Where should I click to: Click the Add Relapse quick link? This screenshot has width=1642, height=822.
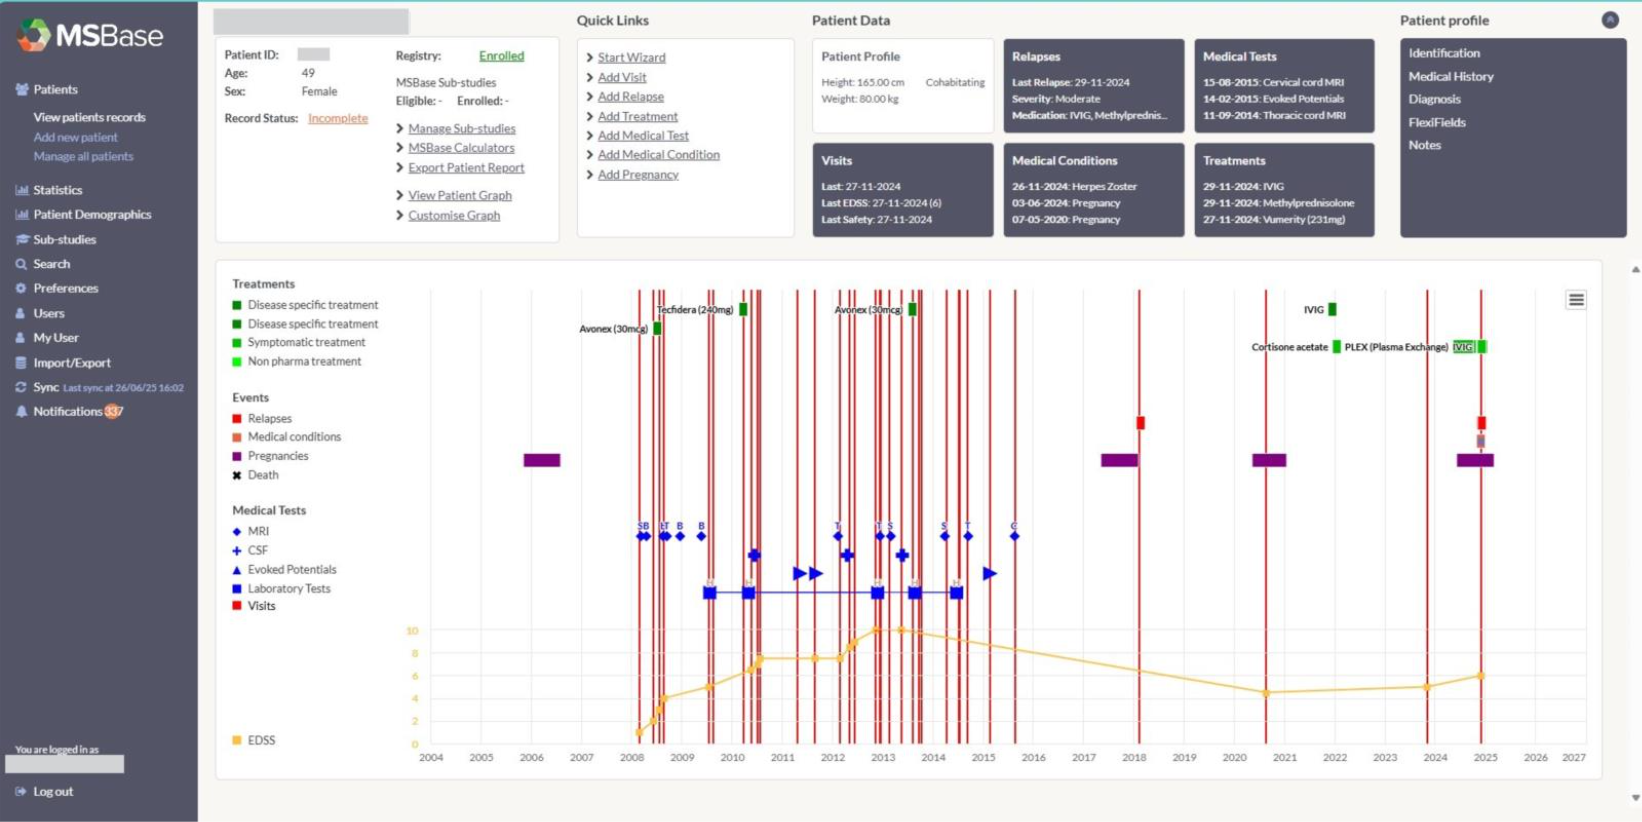(630, 97)
